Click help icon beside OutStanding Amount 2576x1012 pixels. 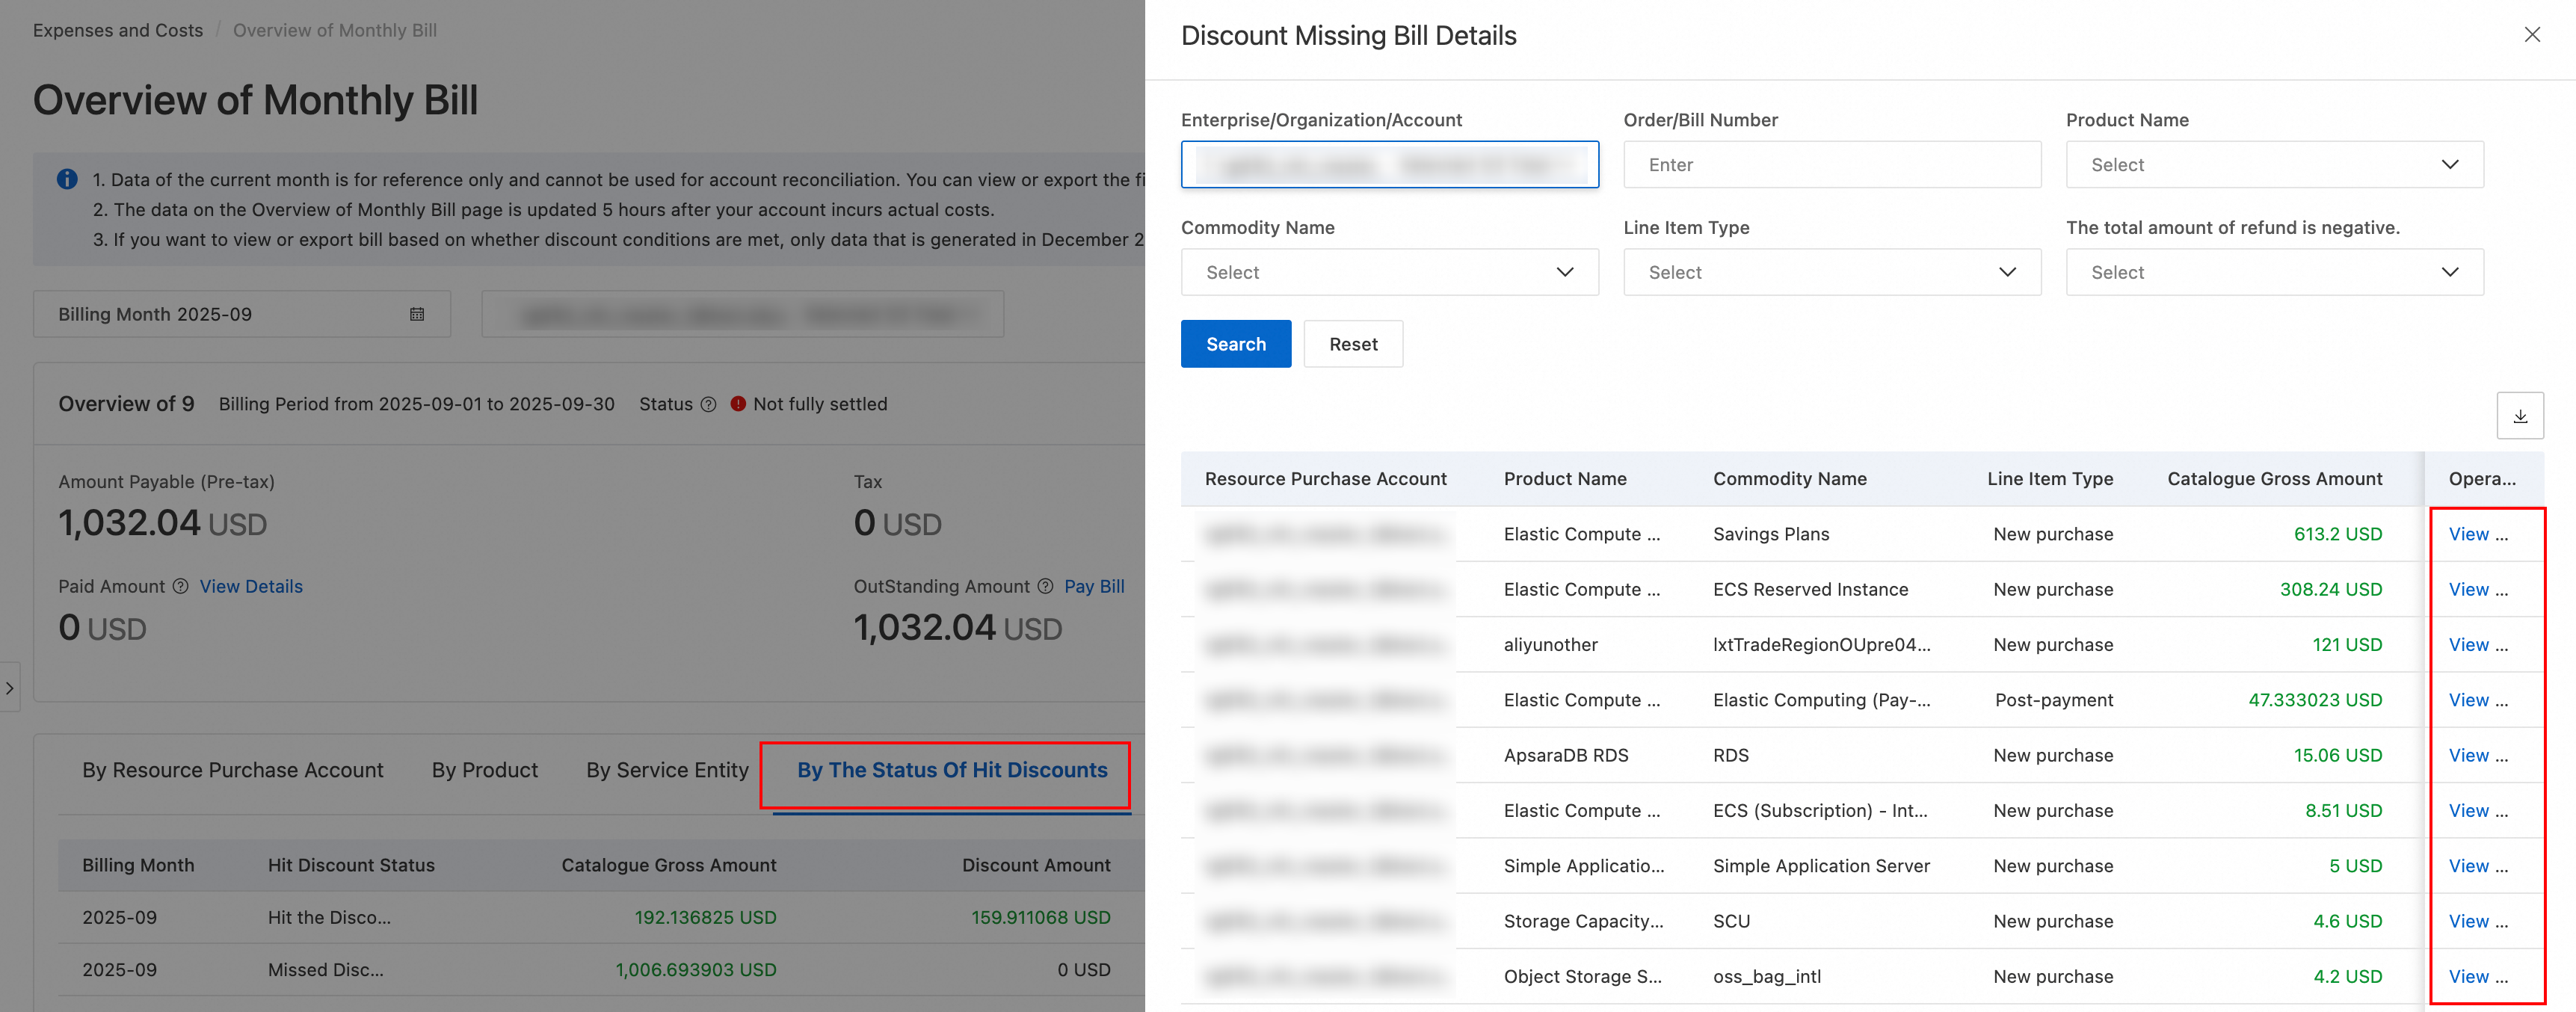point(1044,587)
